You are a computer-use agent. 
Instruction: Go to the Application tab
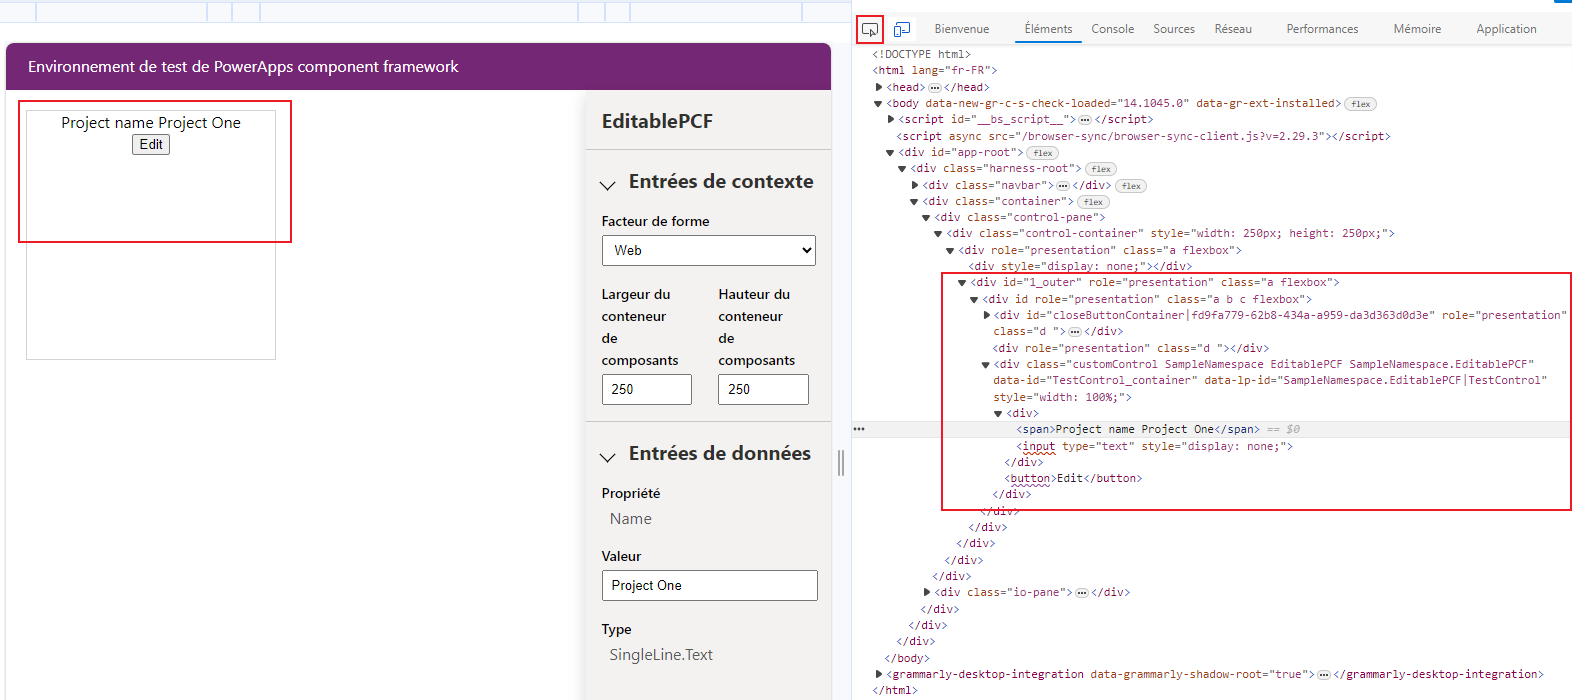(1505, 29)
